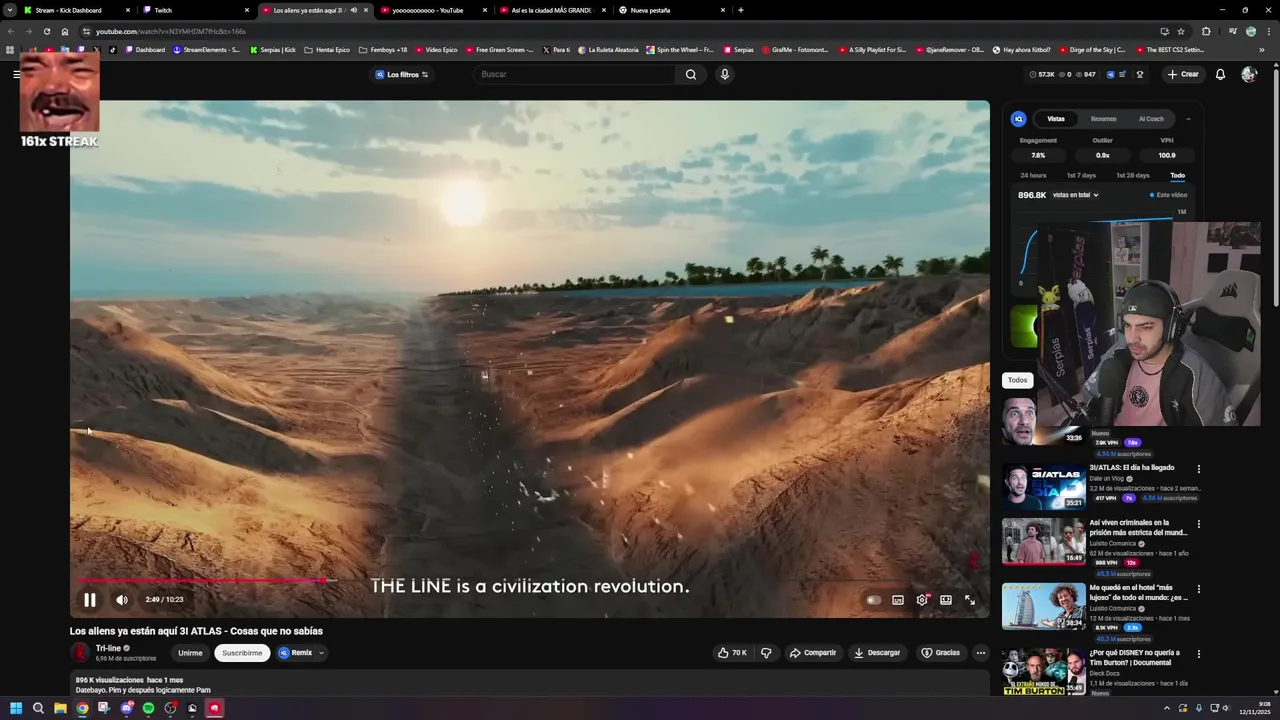The width and height of the screenshot is (1280, 720).
Task: Select the 24 hours range tab
Action: (x=1033, y=176)
